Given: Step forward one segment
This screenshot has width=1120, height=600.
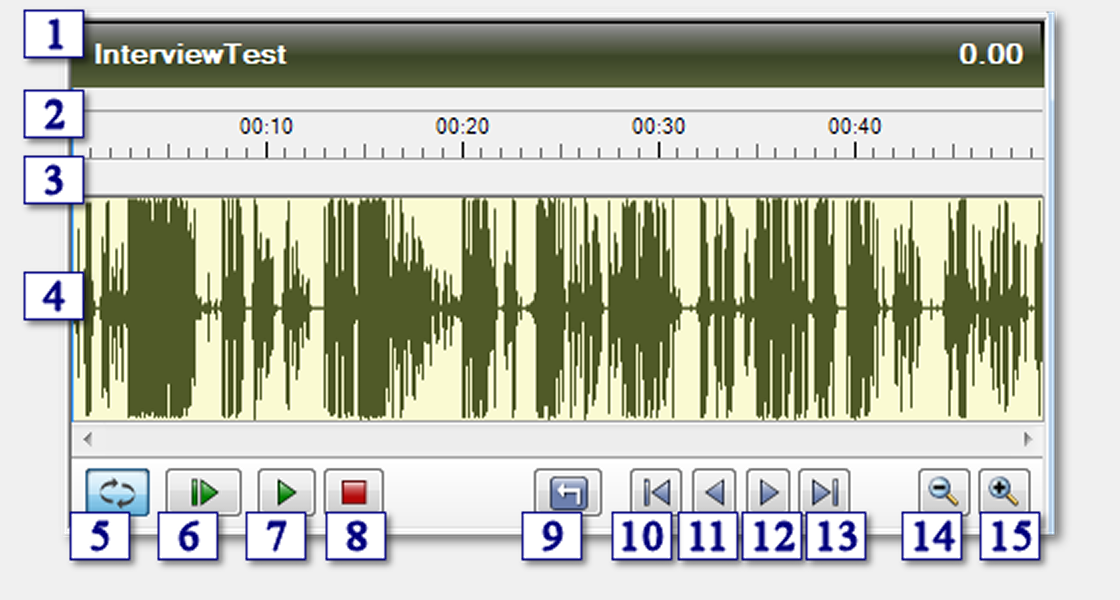Looking at the screenshot, I should pyautogui.click(x=769, y=490).
